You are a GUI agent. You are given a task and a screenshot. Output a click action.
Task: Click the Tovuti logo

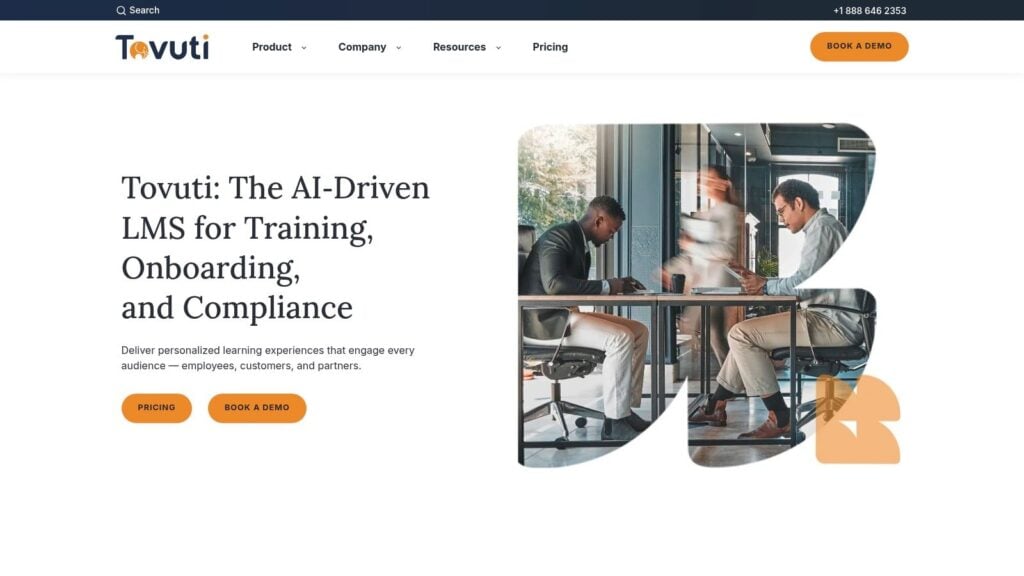(x=162, y=47)
